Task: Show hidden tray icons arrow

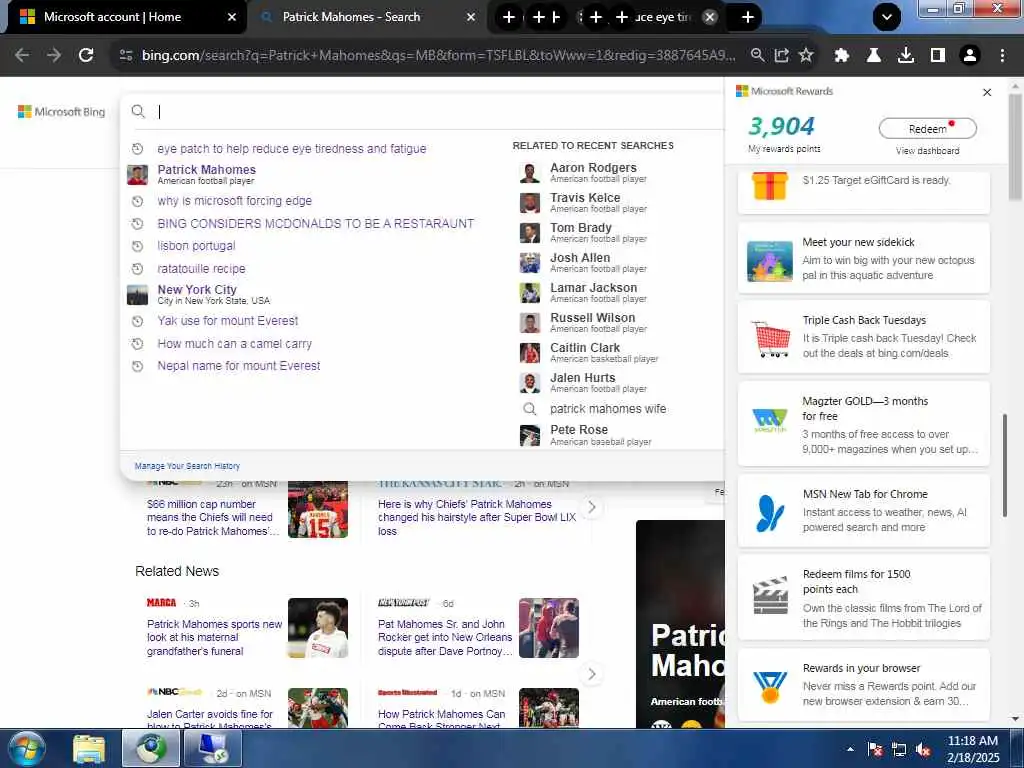Action: (x=850, y=750)
